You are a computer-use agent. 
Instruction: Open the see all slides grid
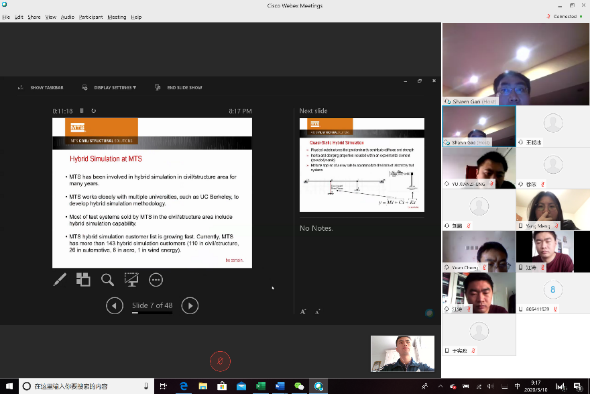(83, 280)
